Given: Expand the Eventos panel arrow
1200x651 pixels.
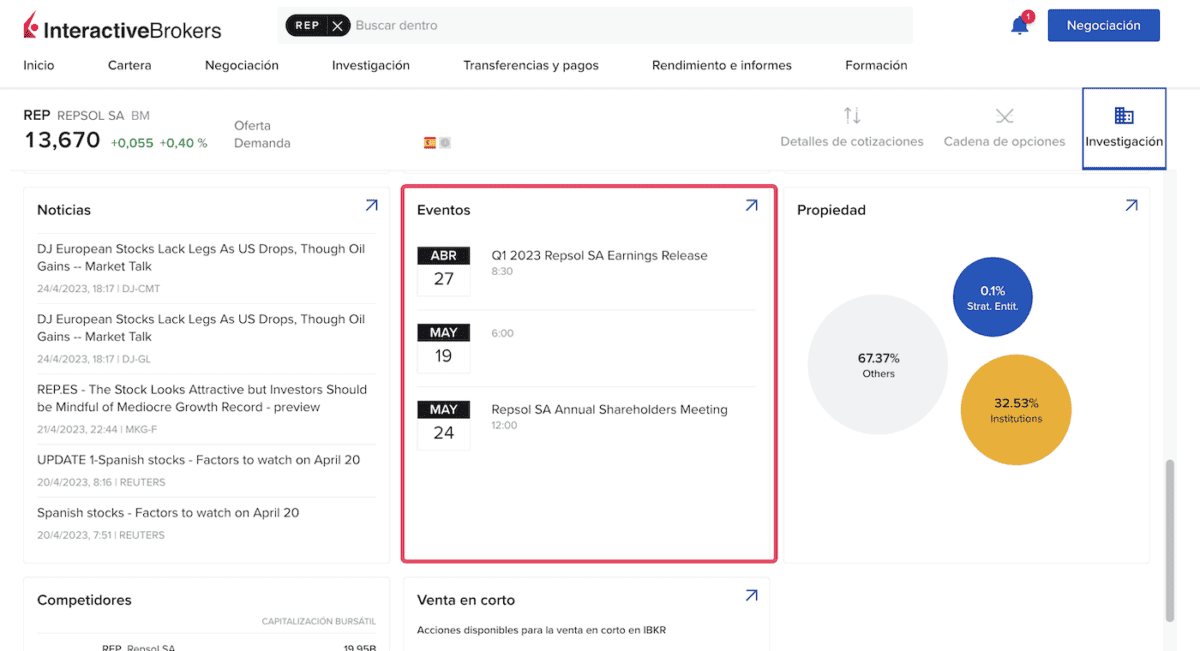Looking at the screenshot, I should tap(751, 205).
